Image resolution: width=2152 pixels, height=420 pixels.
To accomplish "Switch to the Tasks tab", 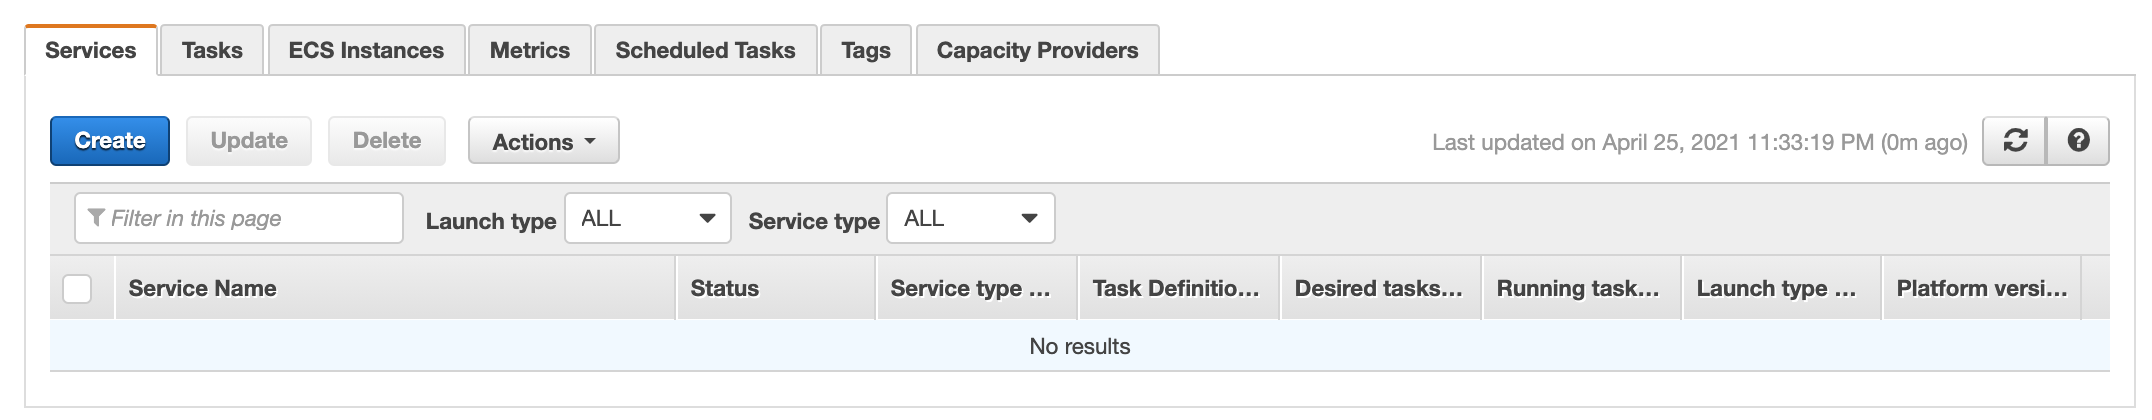I will click(212, 50).
